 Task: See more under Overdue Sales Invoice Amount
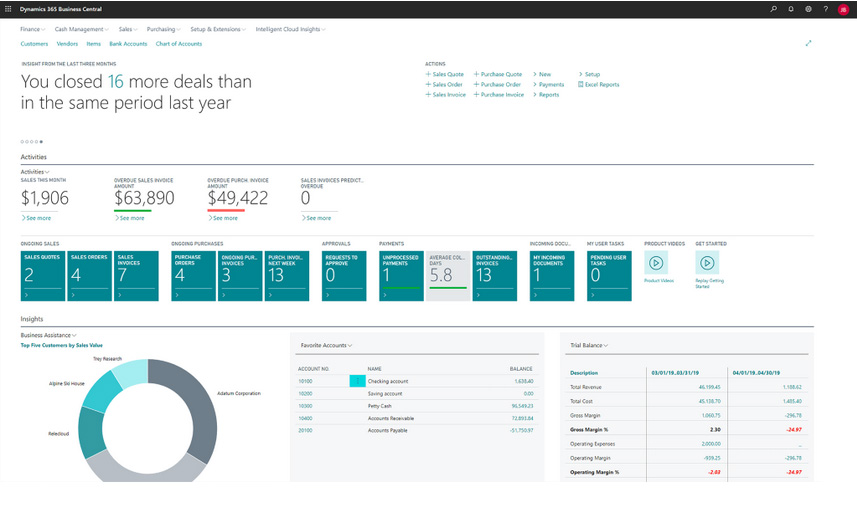[x=130, y=218]
